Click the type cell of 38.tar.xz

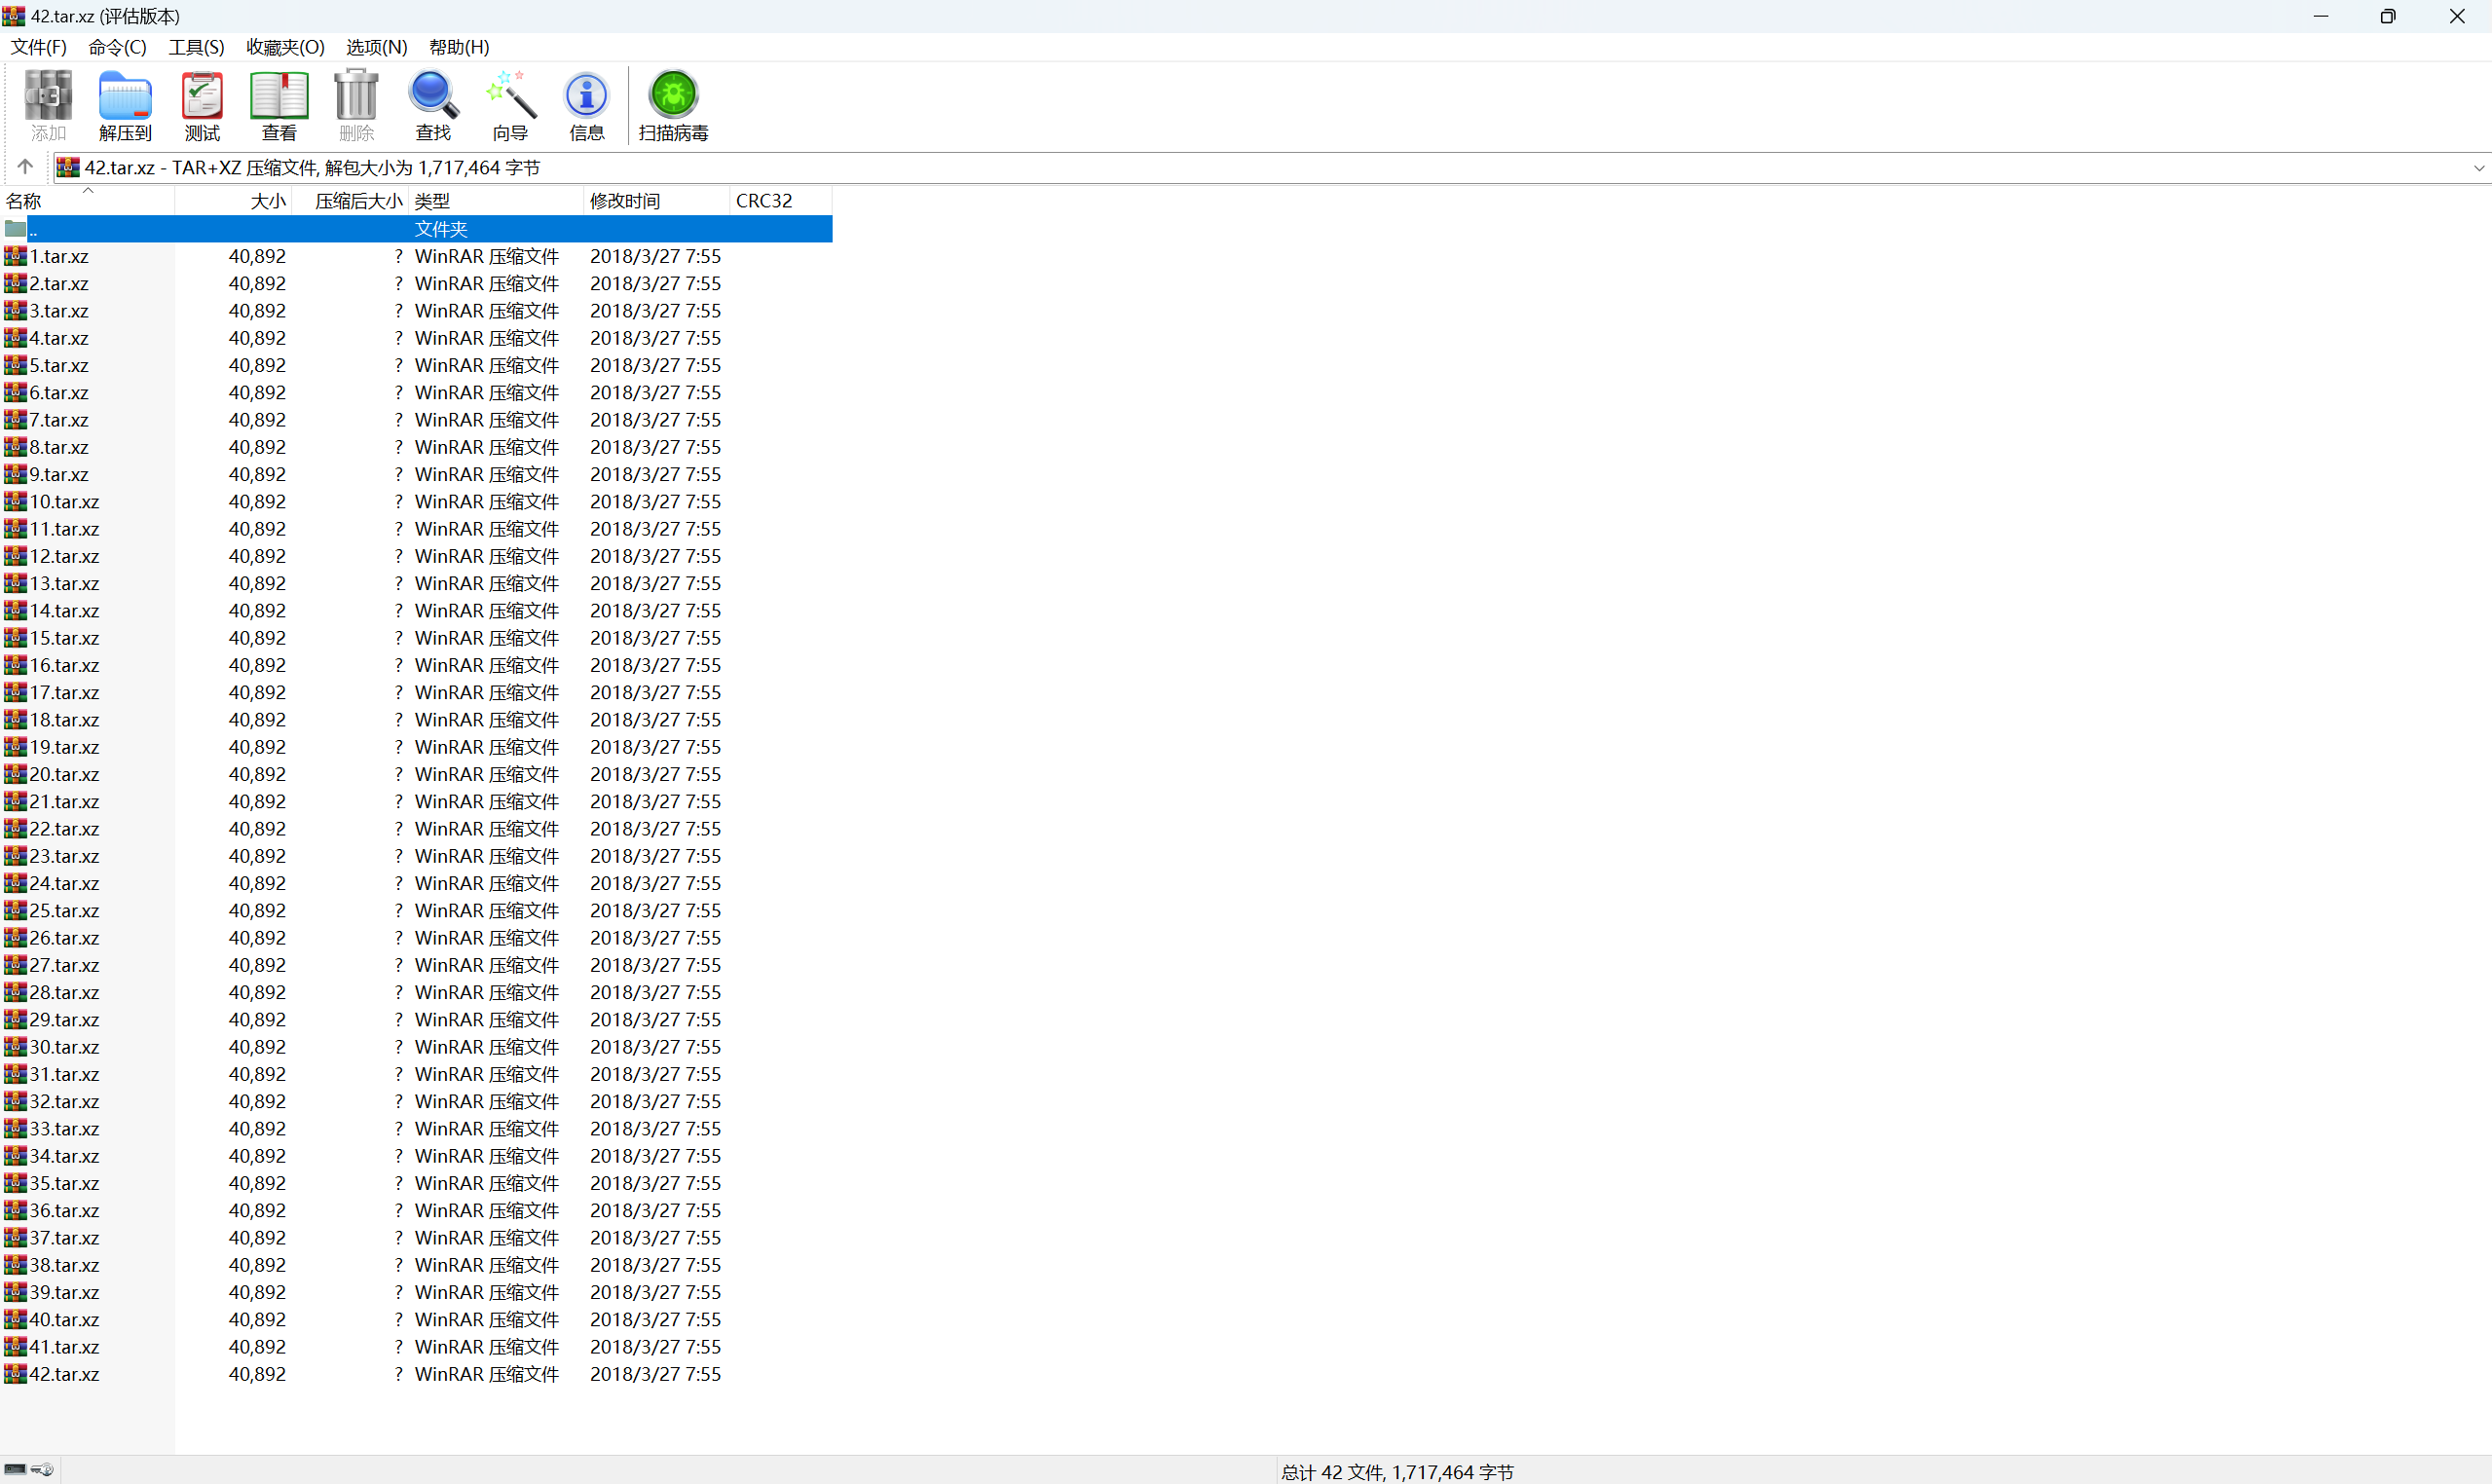click(x=487, y=1265)
